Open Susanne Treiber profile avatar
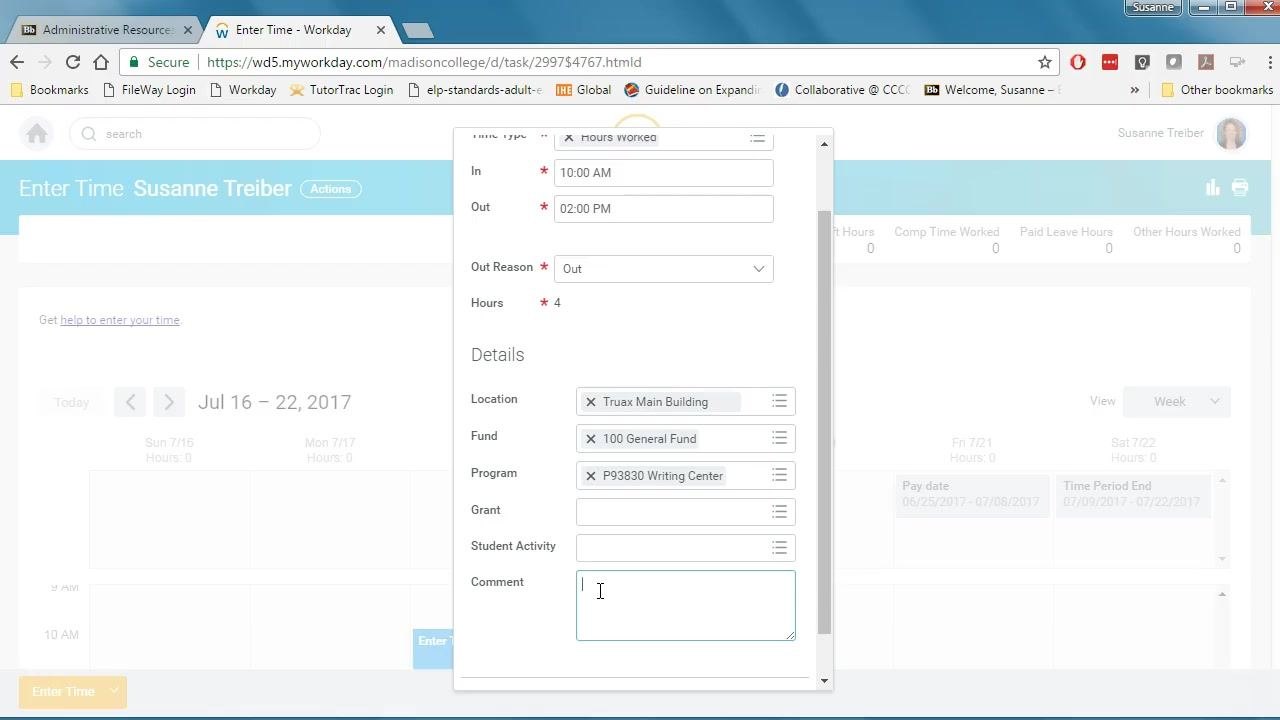The width and height of the screenshot is (1280, 720). (1231, 134)
